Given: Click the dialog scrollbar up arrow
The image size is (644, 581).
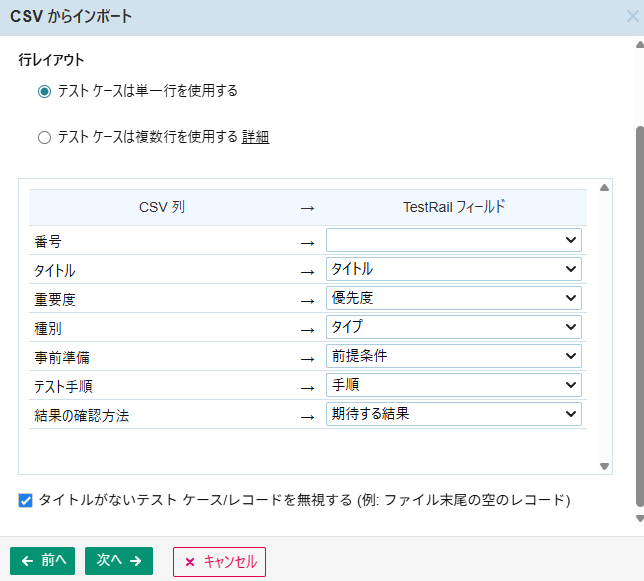Looking at the screenshot, I should coord(639,45).
